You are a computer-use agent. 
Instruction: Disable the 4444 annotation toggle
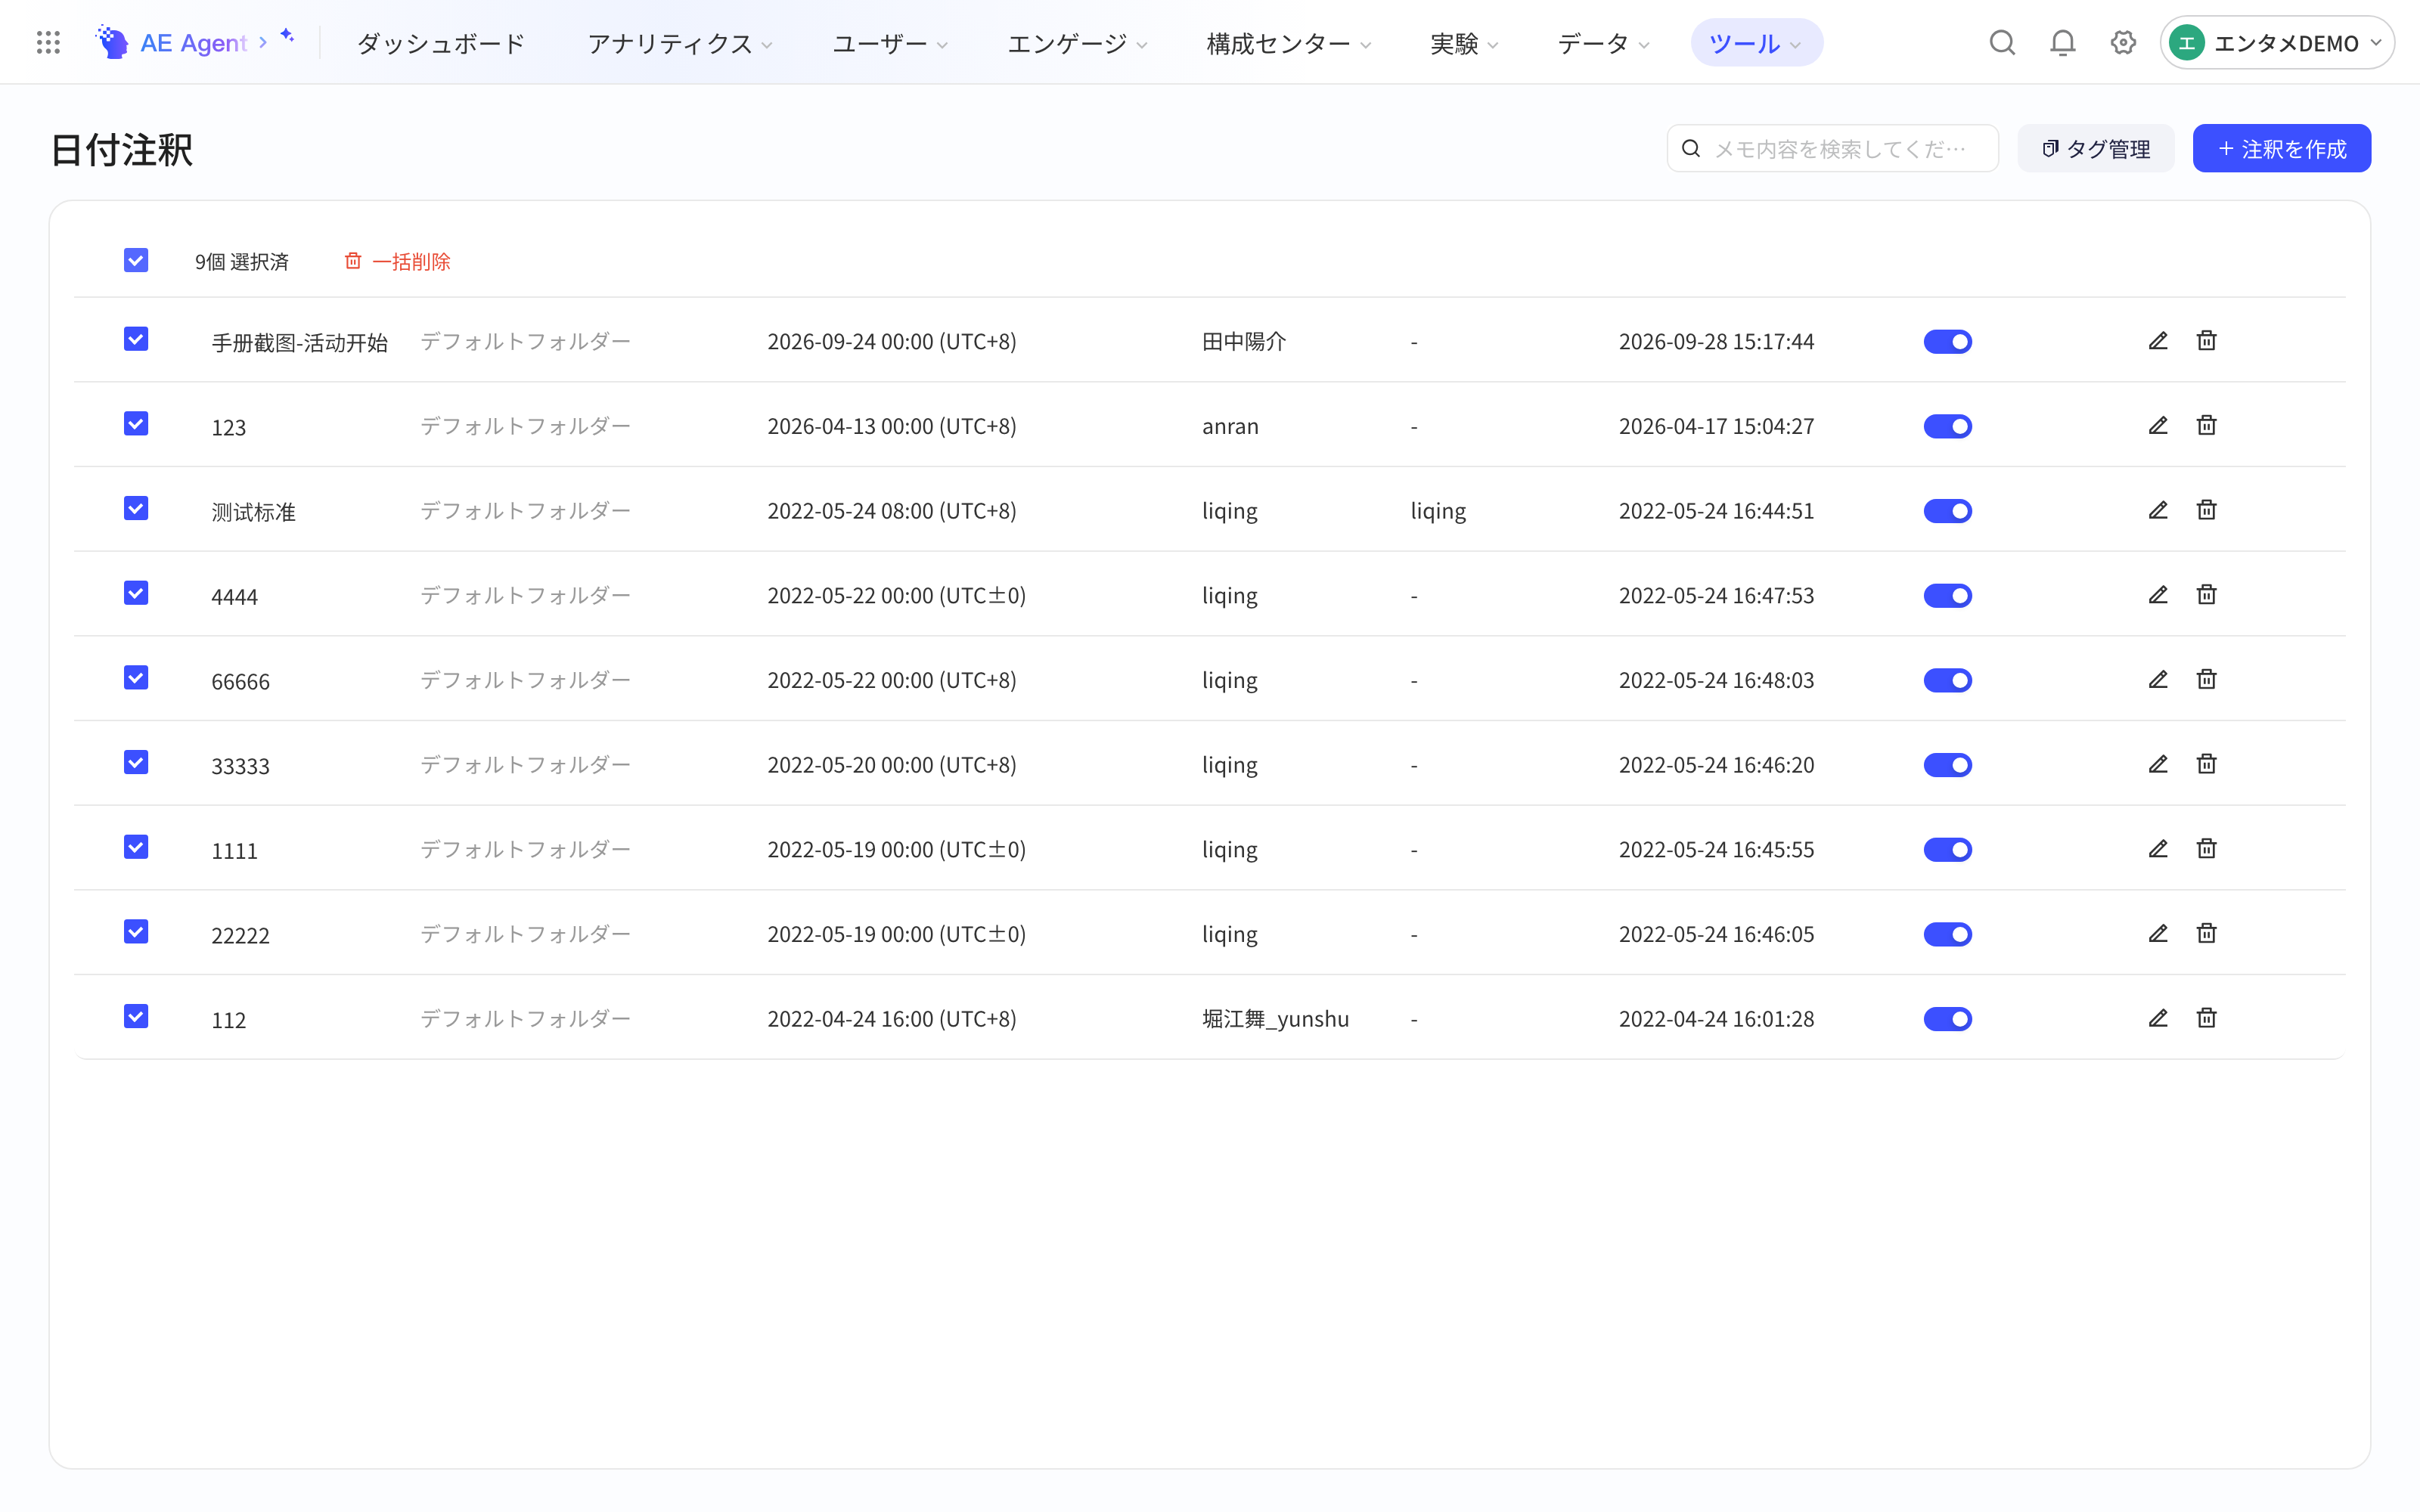1947,595
